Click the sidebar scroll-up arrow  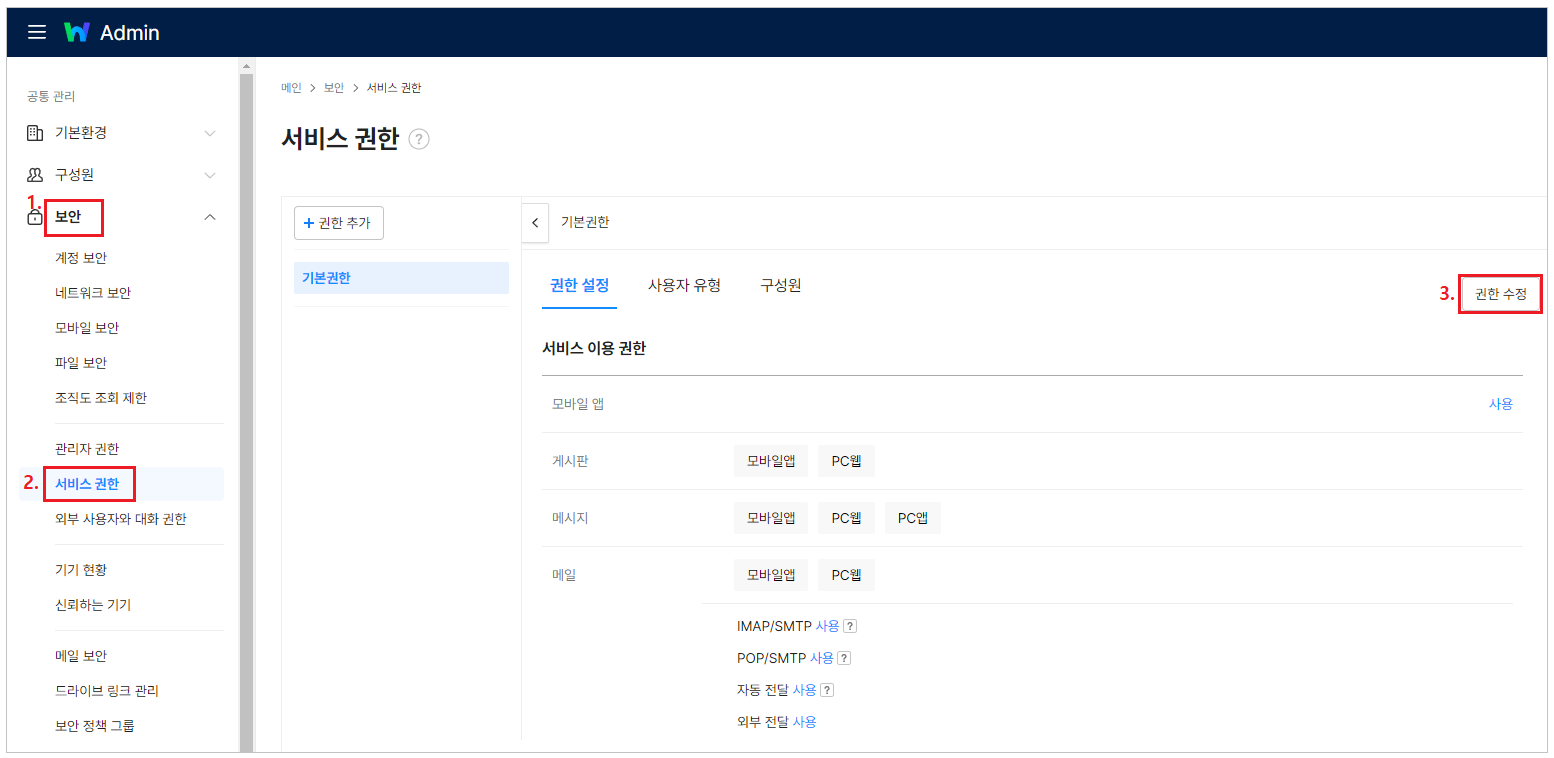246,66
